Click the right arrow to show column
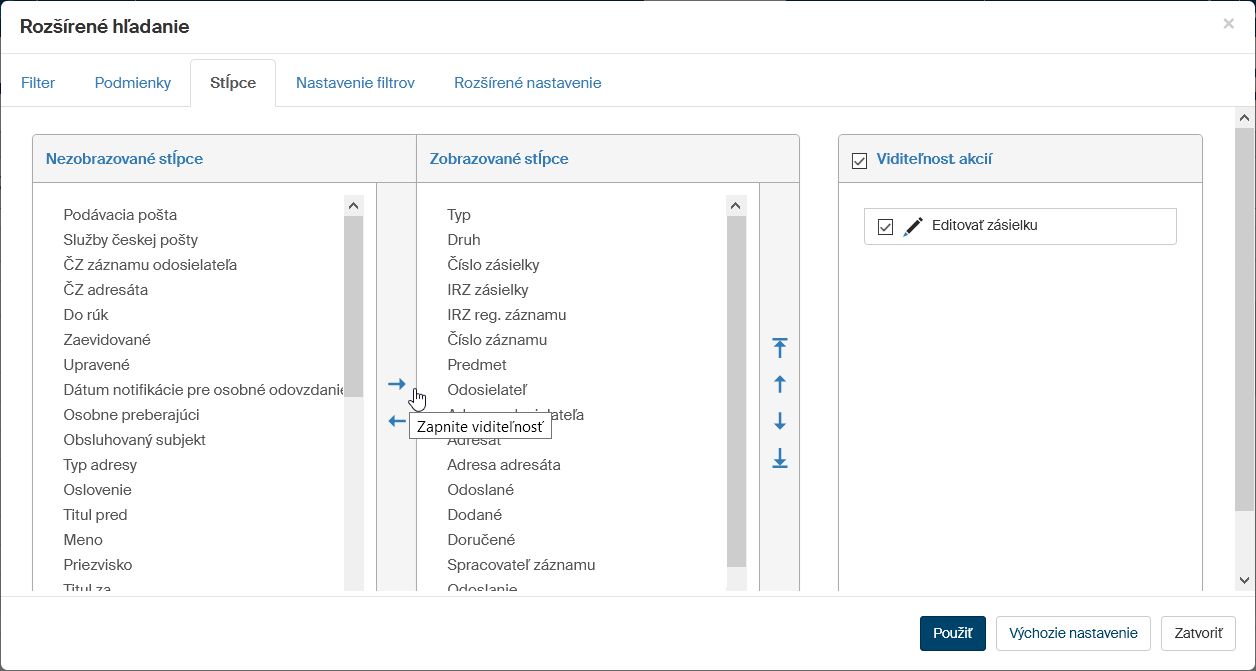The width and height of the screenshot is (1256, 671). pos(397,385)
